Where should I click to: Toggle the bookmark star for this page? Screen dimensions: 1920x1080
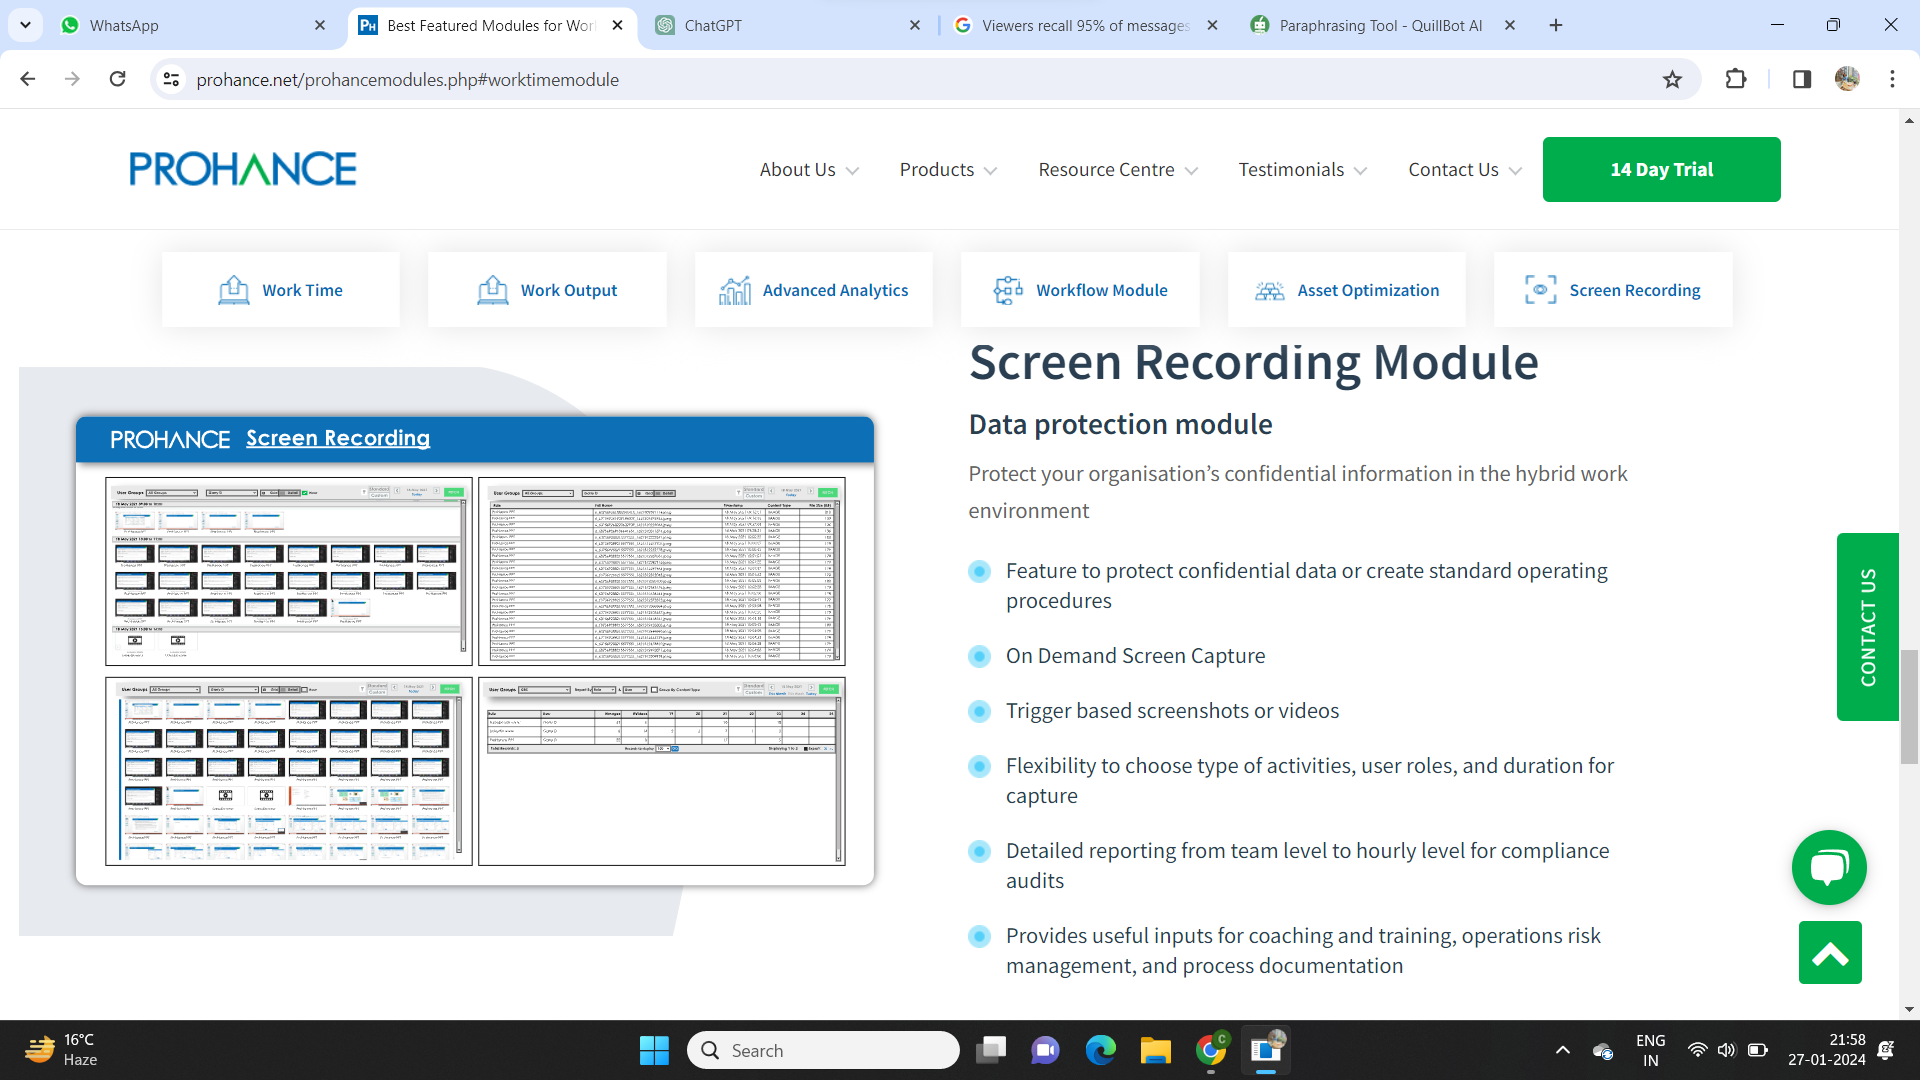click(1673, 79)
